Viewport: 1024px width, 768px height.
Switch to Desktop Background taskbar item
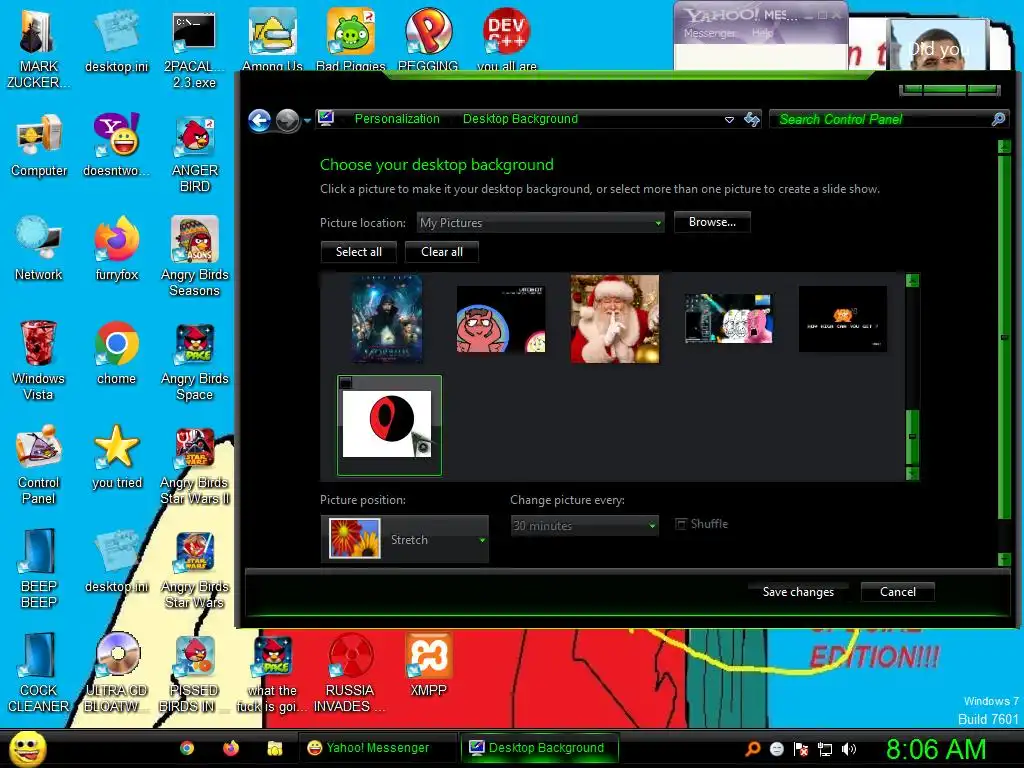click(x=539, y=748)
